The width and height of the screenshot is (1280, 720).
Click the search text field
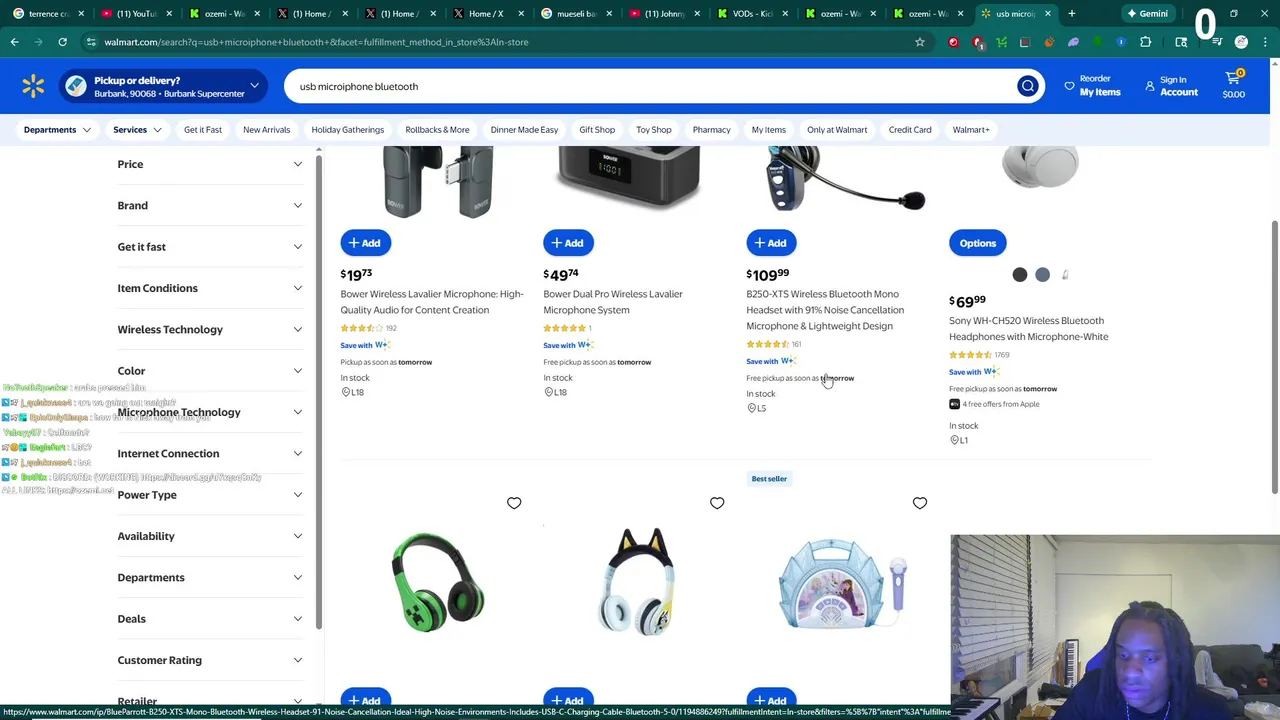pos(650,86)
